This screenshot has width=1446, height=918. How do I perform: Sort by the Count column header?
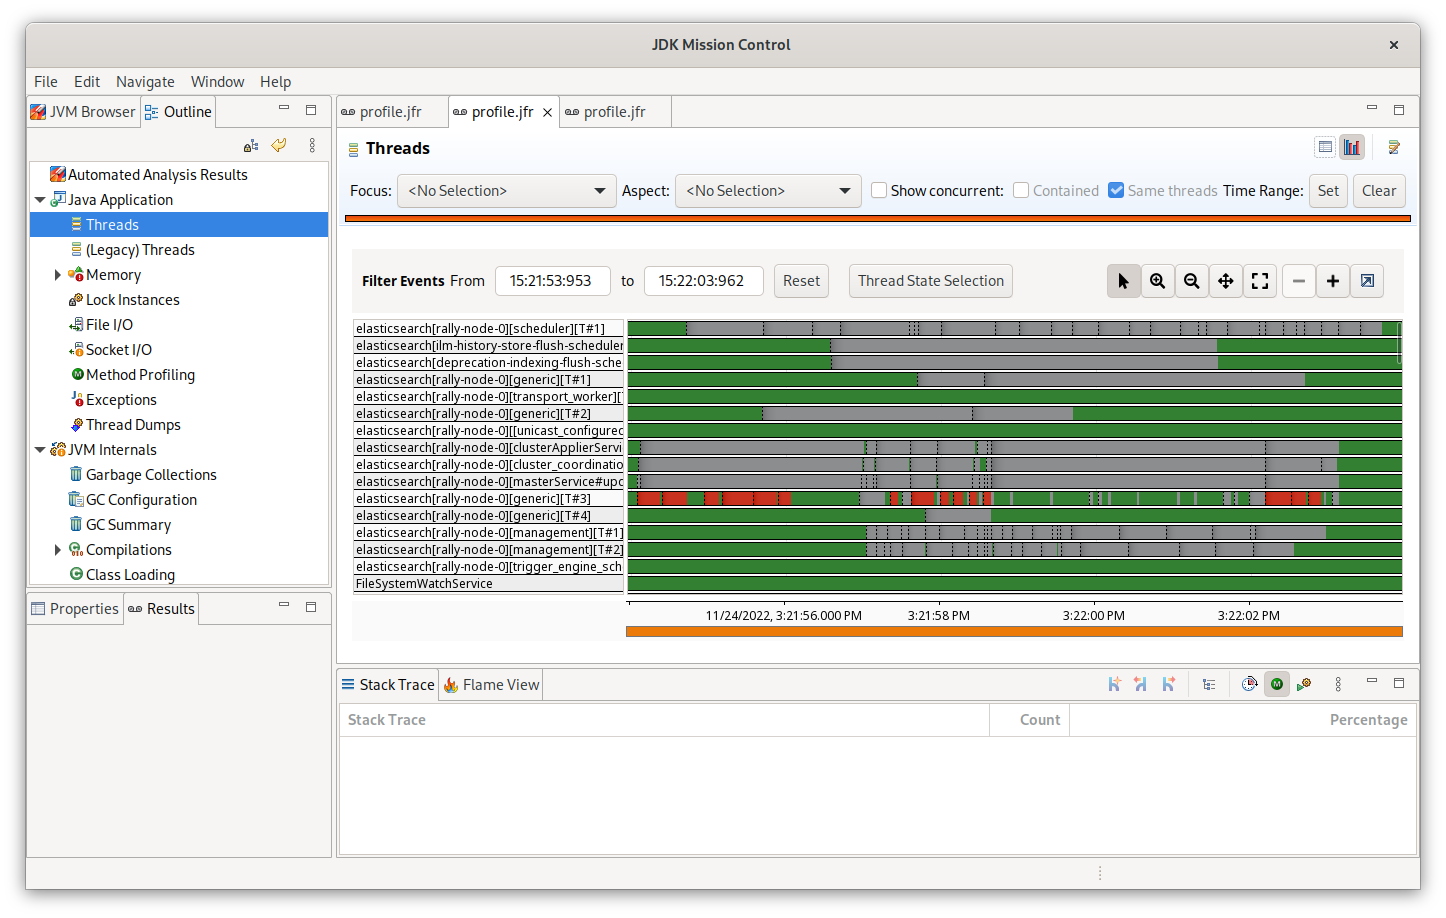pyautogui.click(x=1029, y=720)
